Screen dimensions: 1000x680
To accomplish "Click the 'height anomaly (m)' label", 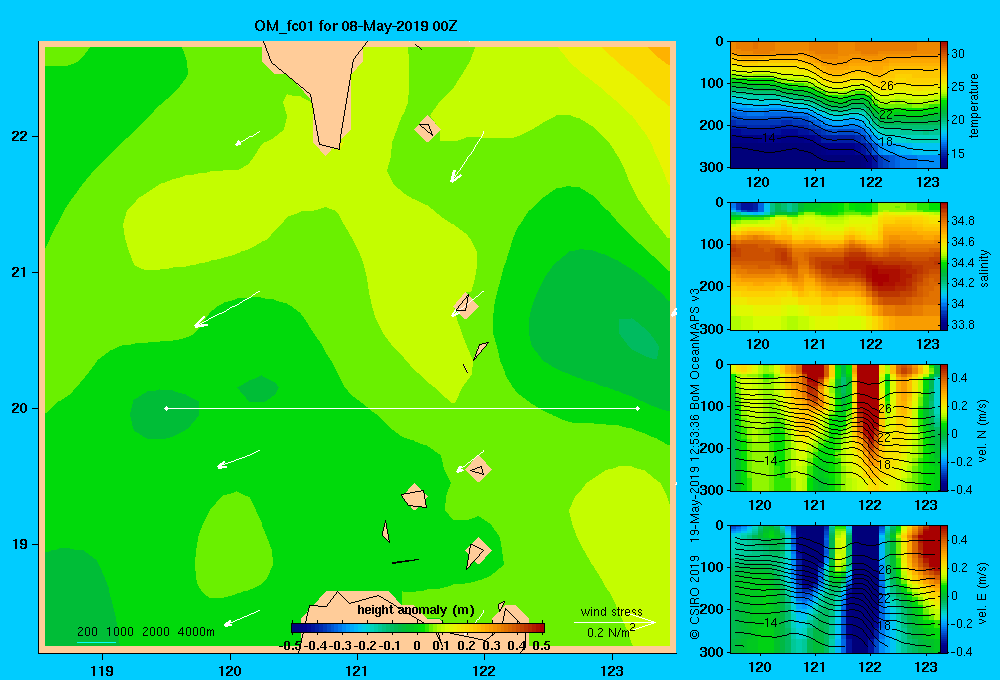I will point(416,610).
